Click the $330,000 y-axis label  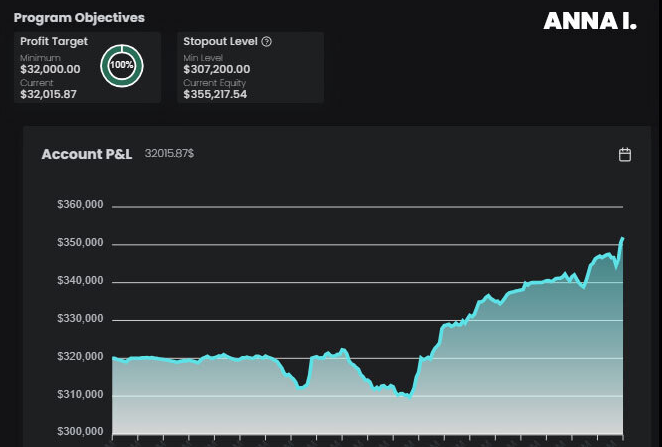[x=81, y=320]
